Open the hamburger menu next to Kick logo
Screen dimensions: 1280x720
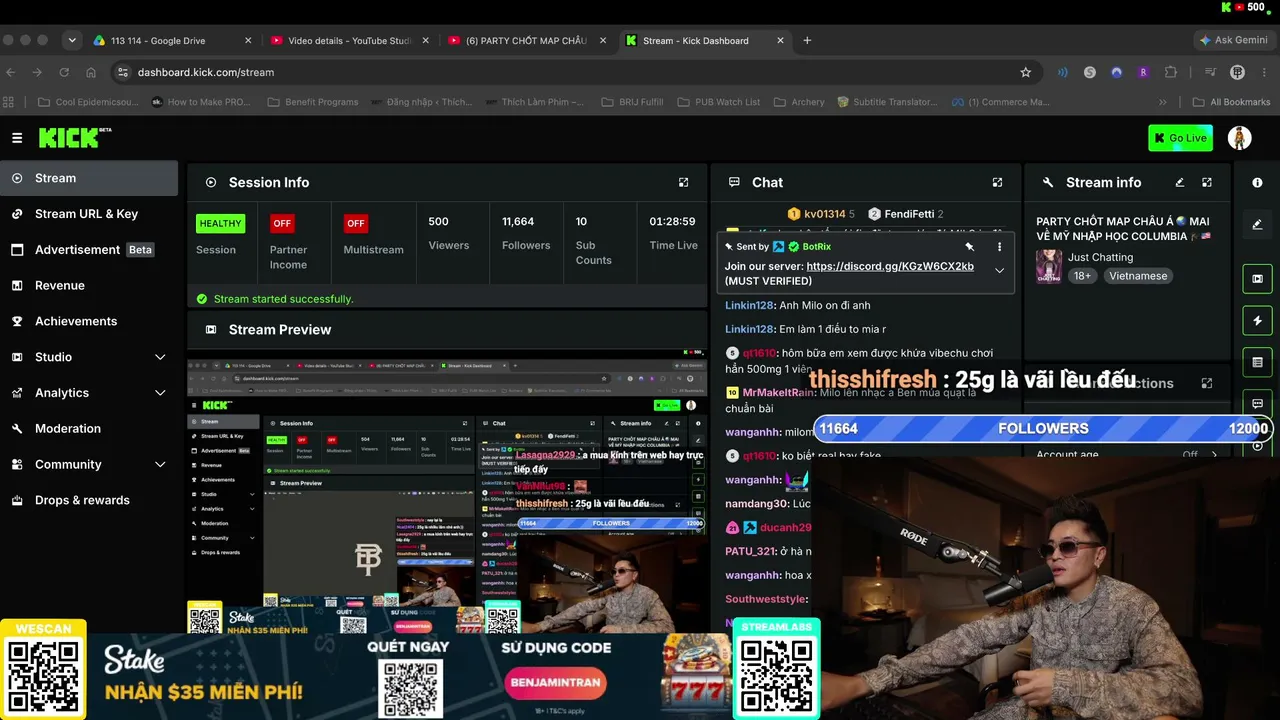point(17,138)
